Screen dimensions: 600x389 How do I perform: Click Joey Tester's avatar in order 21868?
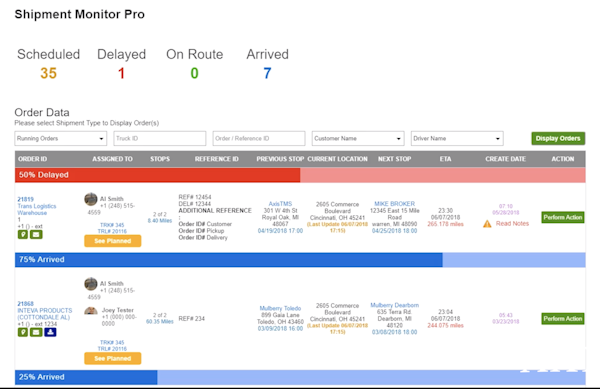91,311
